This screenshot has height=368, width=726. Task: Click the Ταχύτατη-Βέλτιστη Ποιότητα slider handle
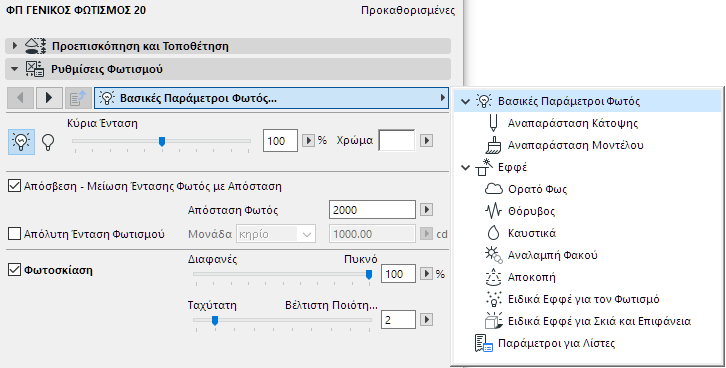tap(215, 320)
